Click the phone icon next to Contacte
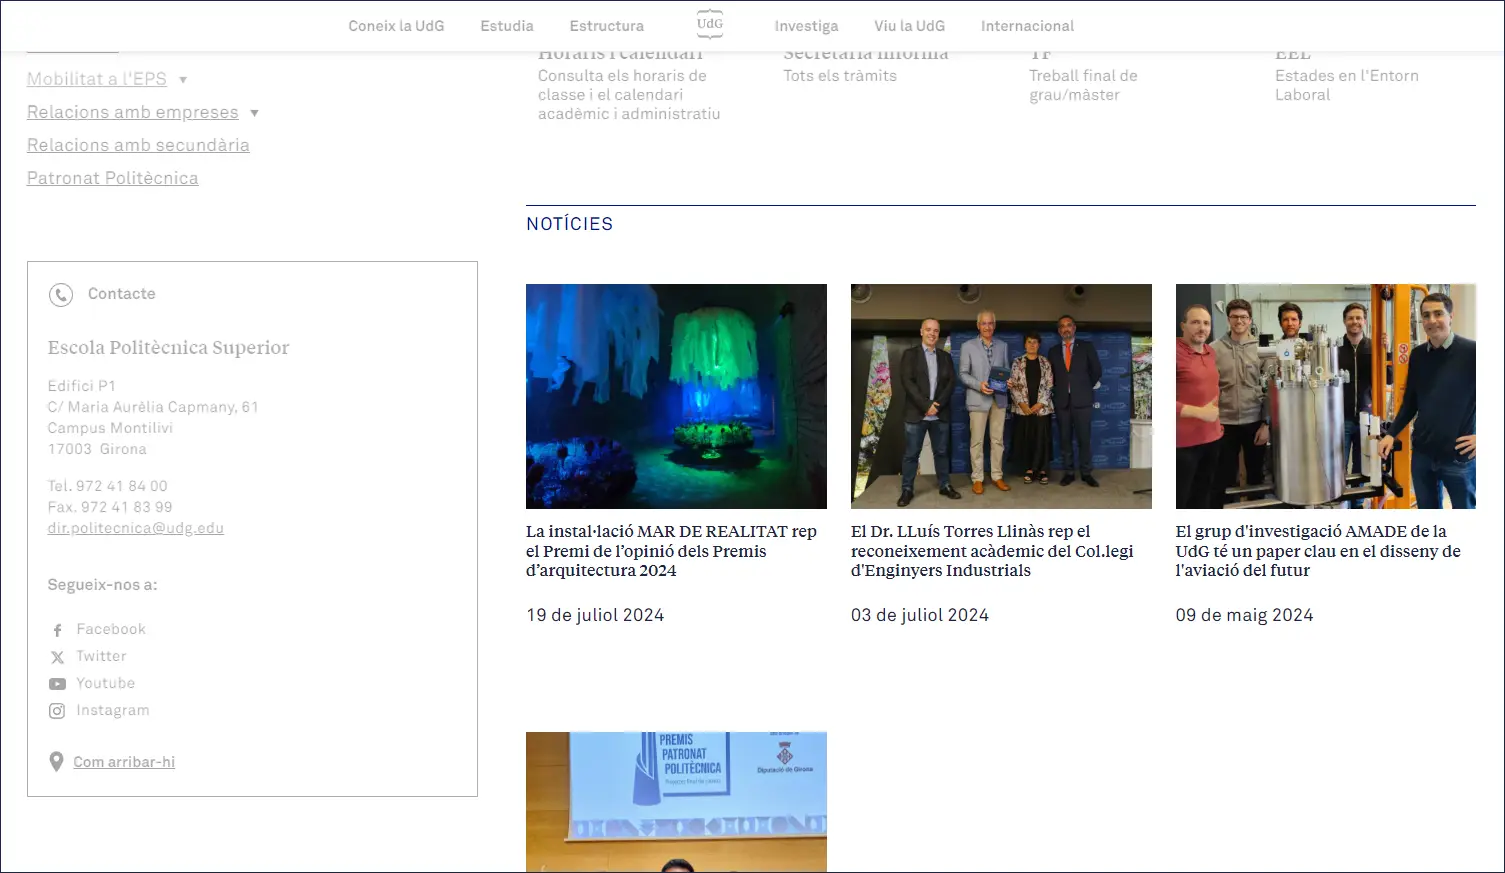 coord(61,295)
